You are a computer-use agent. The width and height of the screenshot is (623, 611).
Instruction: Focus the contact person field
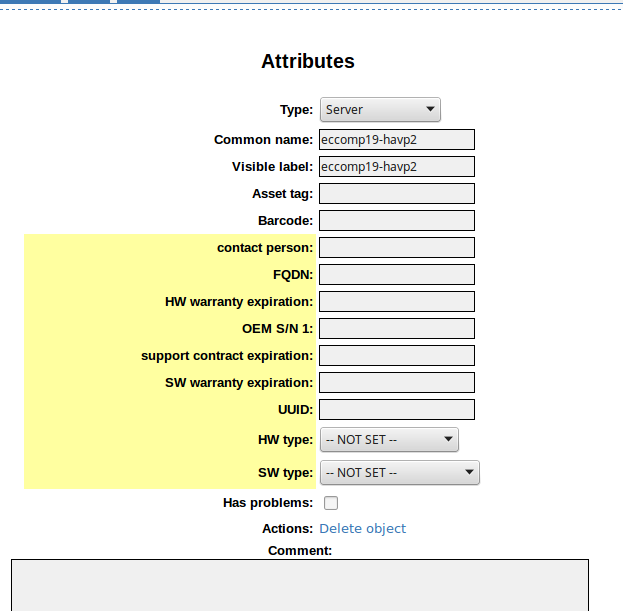tap(396, 248)
